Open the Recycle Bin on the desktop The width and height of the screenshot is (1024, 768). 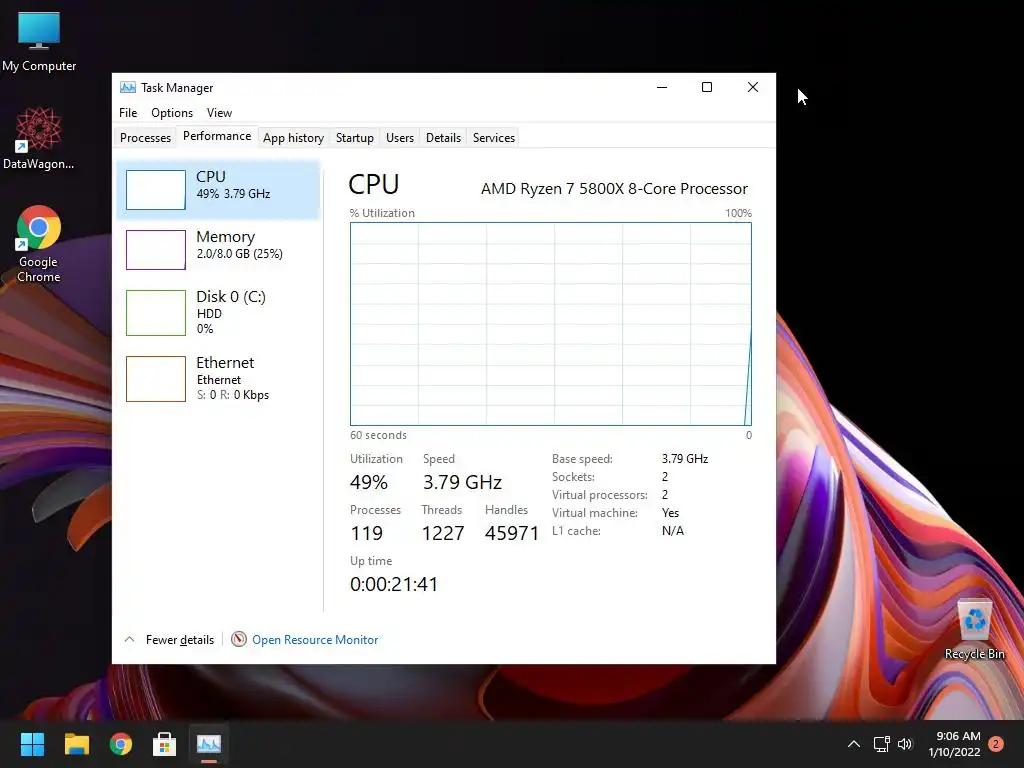point(974,630)
